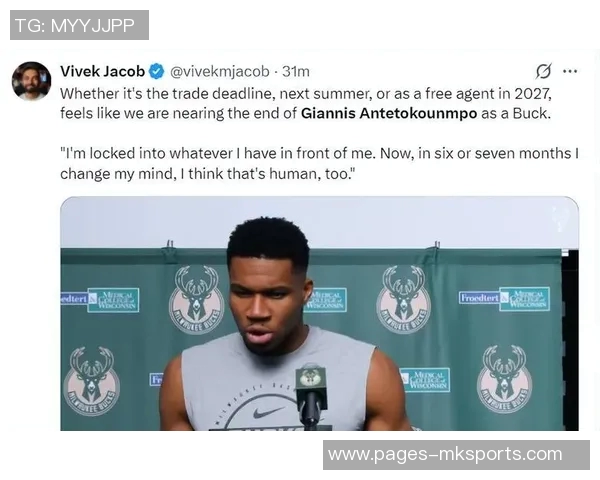Click the blue verified badge
Image resolution: width=600 pixels, height=480 pixels.
click(x=157, y=72)
